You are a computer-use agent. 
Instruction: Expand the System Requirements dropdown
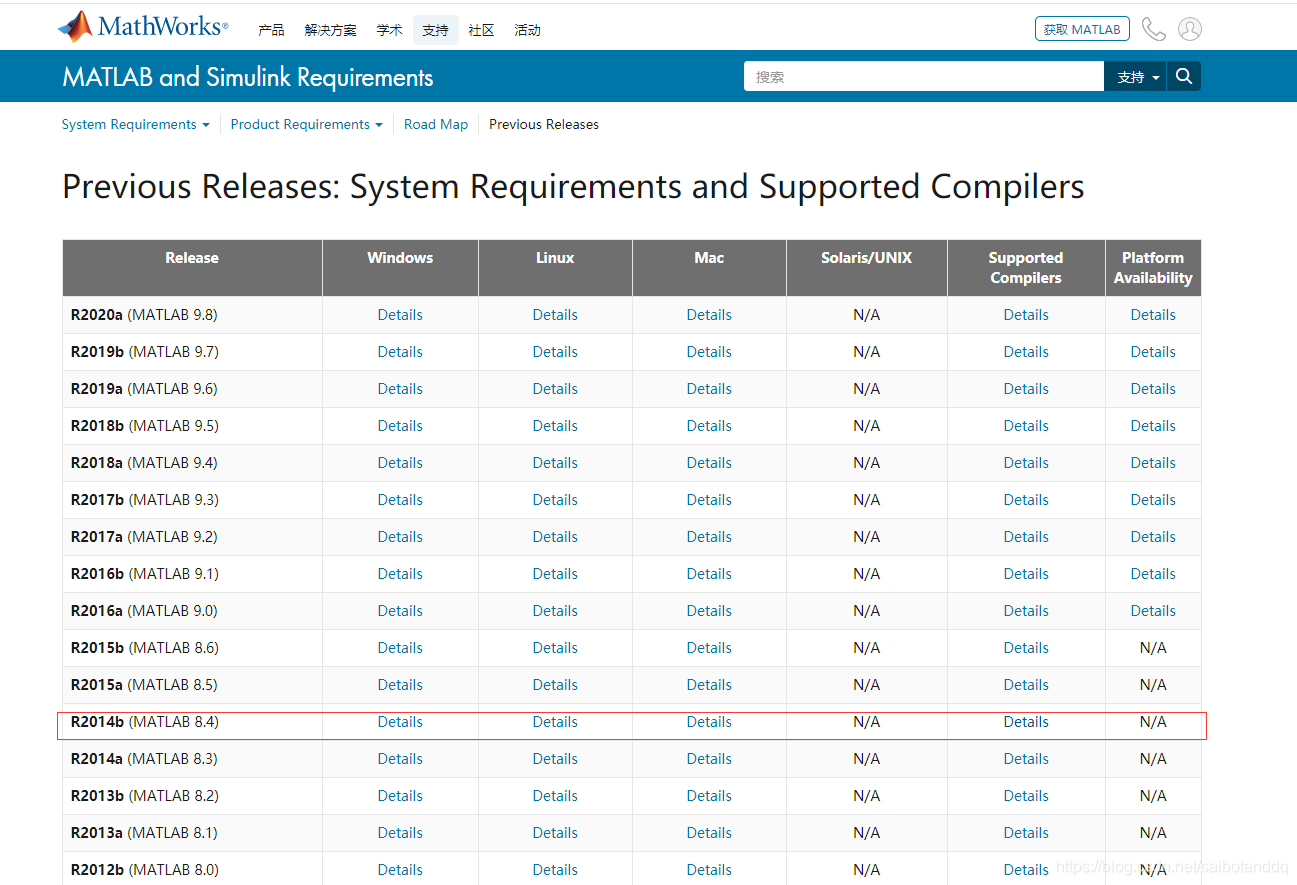pyautogui.click(x=135, y=124)
